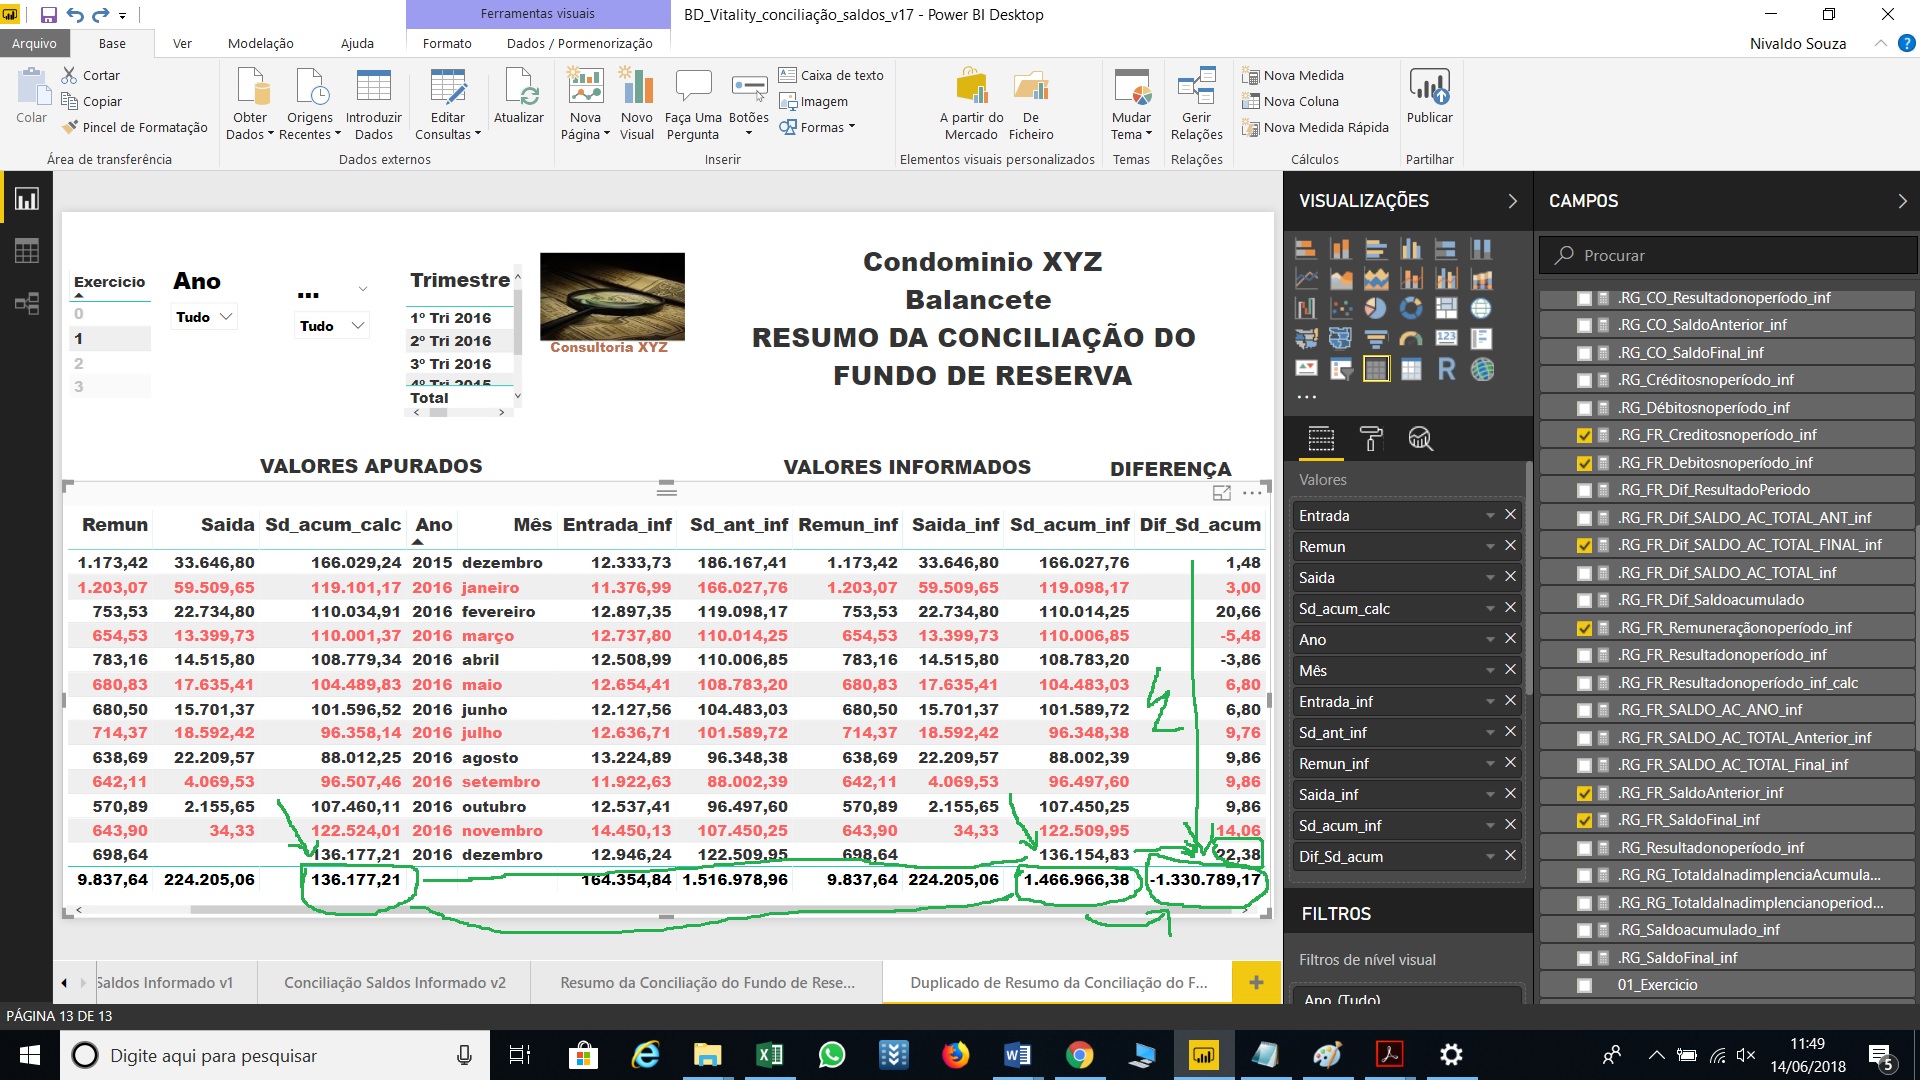The image size is (1920, 1080).
Task: Open the Sd_acum_calc field dropdown arrow
Action: 1490,609
